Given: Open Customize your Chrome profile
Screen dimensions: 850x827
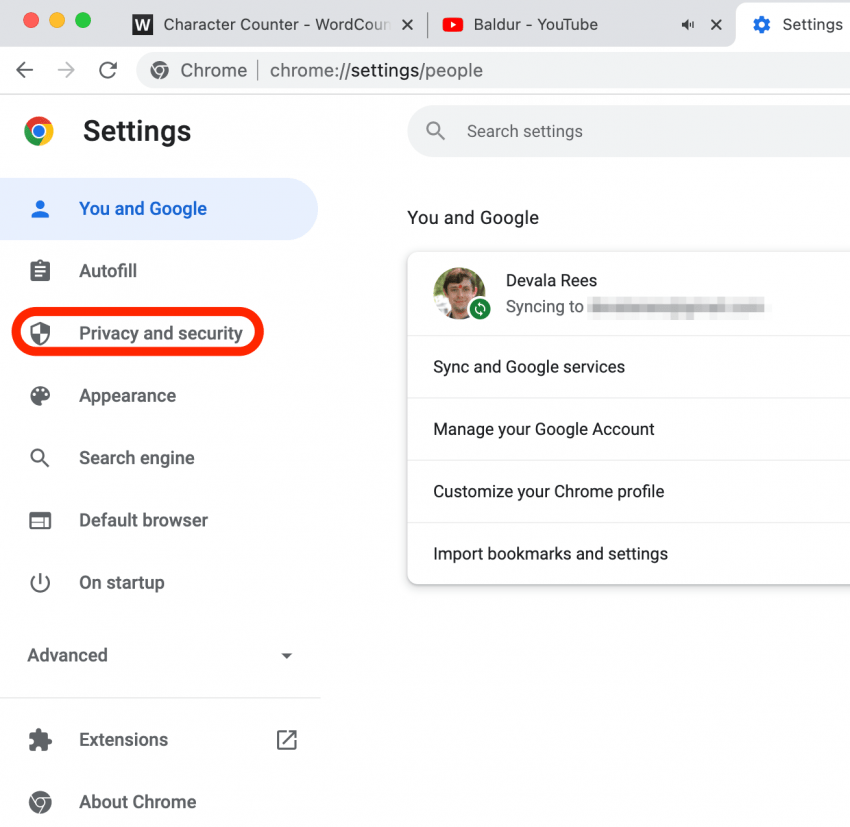Looking at the screenshot, I should 629,492.
